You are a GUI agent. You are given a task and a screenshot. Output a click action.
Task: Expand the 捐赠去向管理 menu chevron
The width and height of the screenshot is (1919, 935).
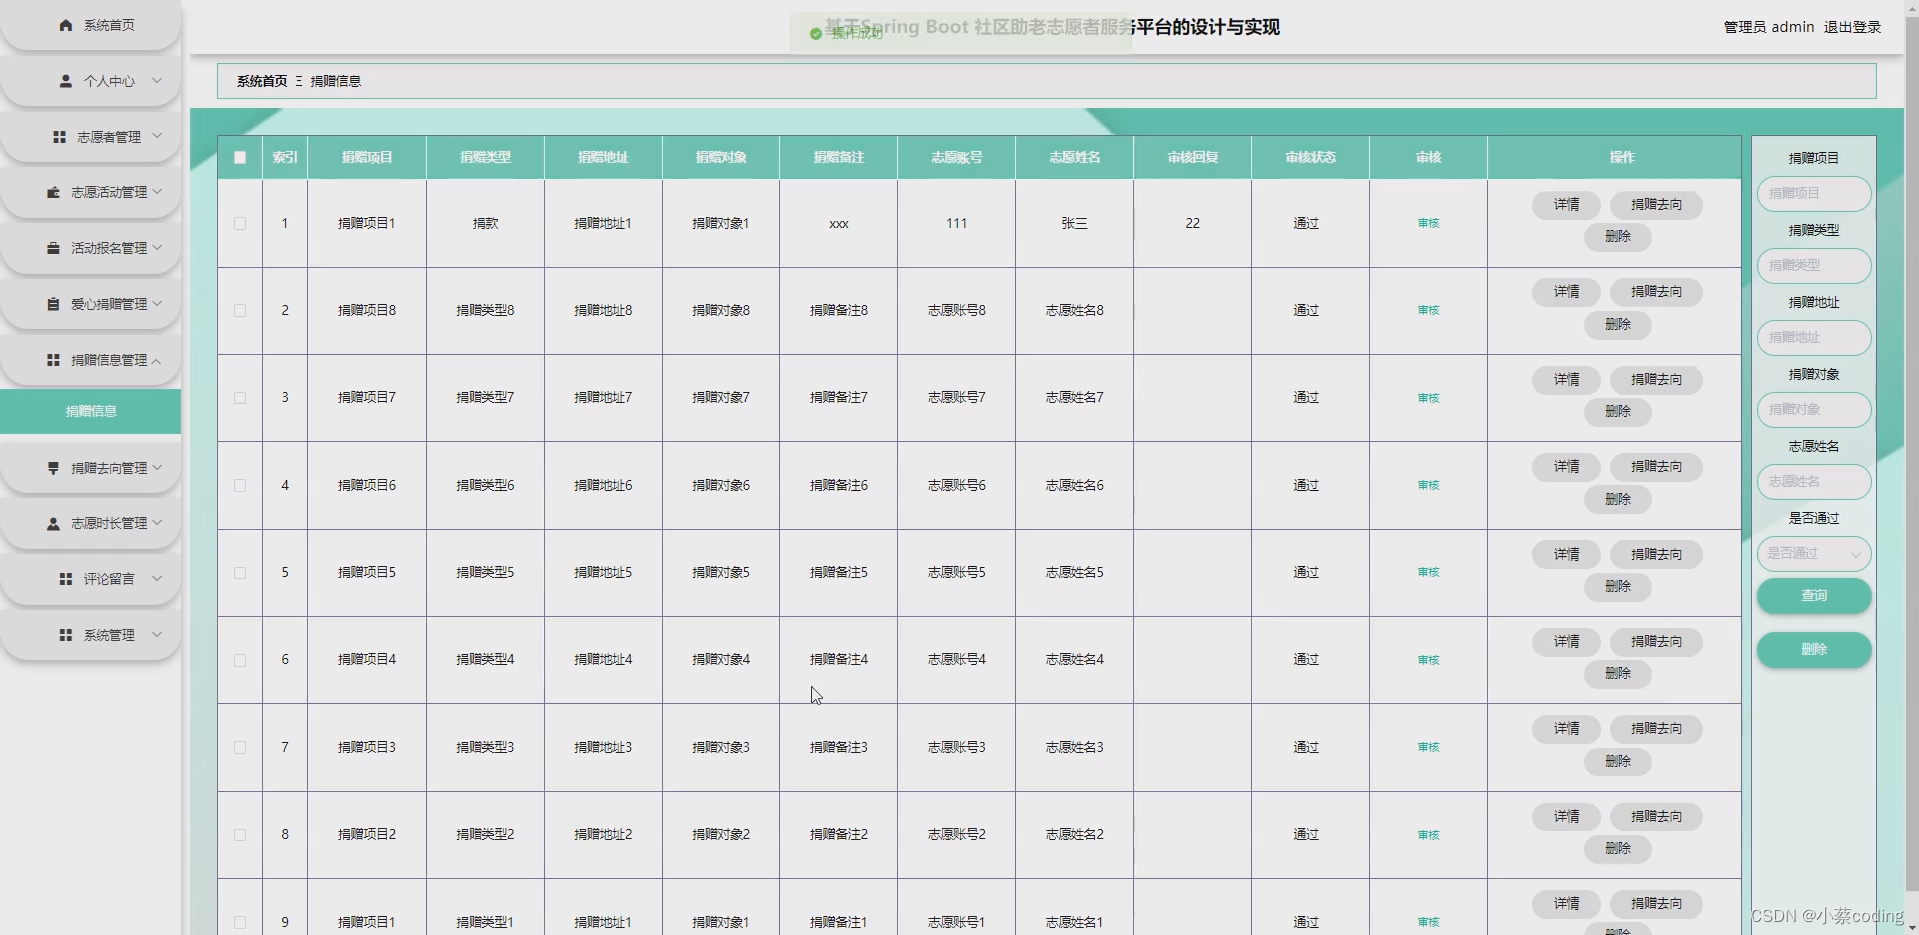point(157,468)
